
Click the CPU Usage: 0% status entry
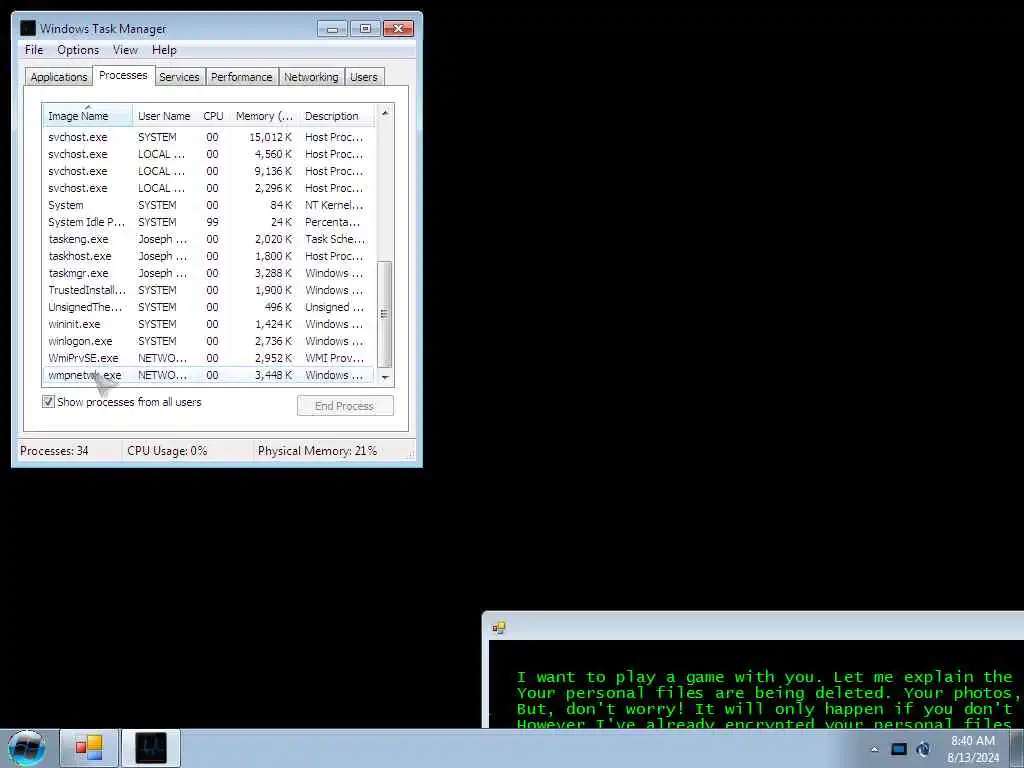coord(167,451)
